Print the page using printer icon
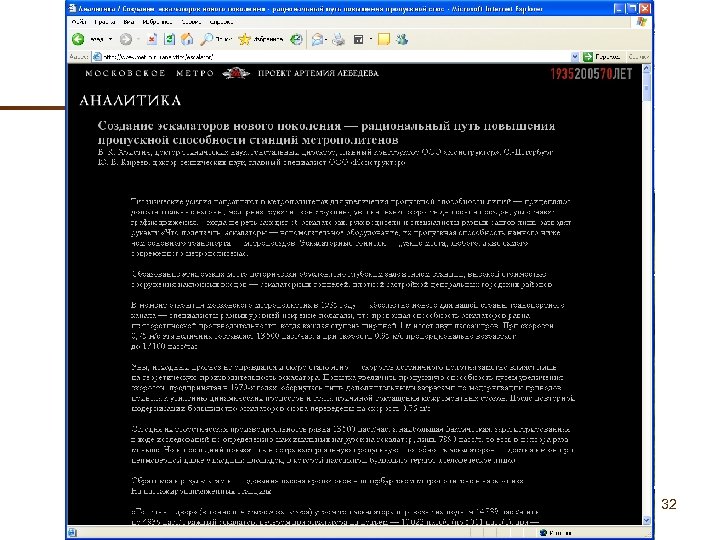Screen dimensions: 720x540 (x=338, y=40)
